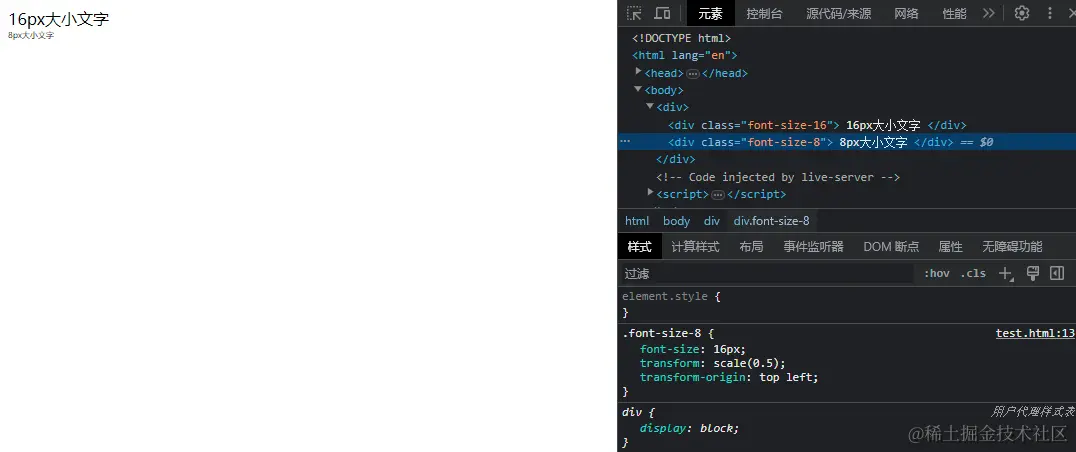Add a new style rule plus icon

[1006, 274]
